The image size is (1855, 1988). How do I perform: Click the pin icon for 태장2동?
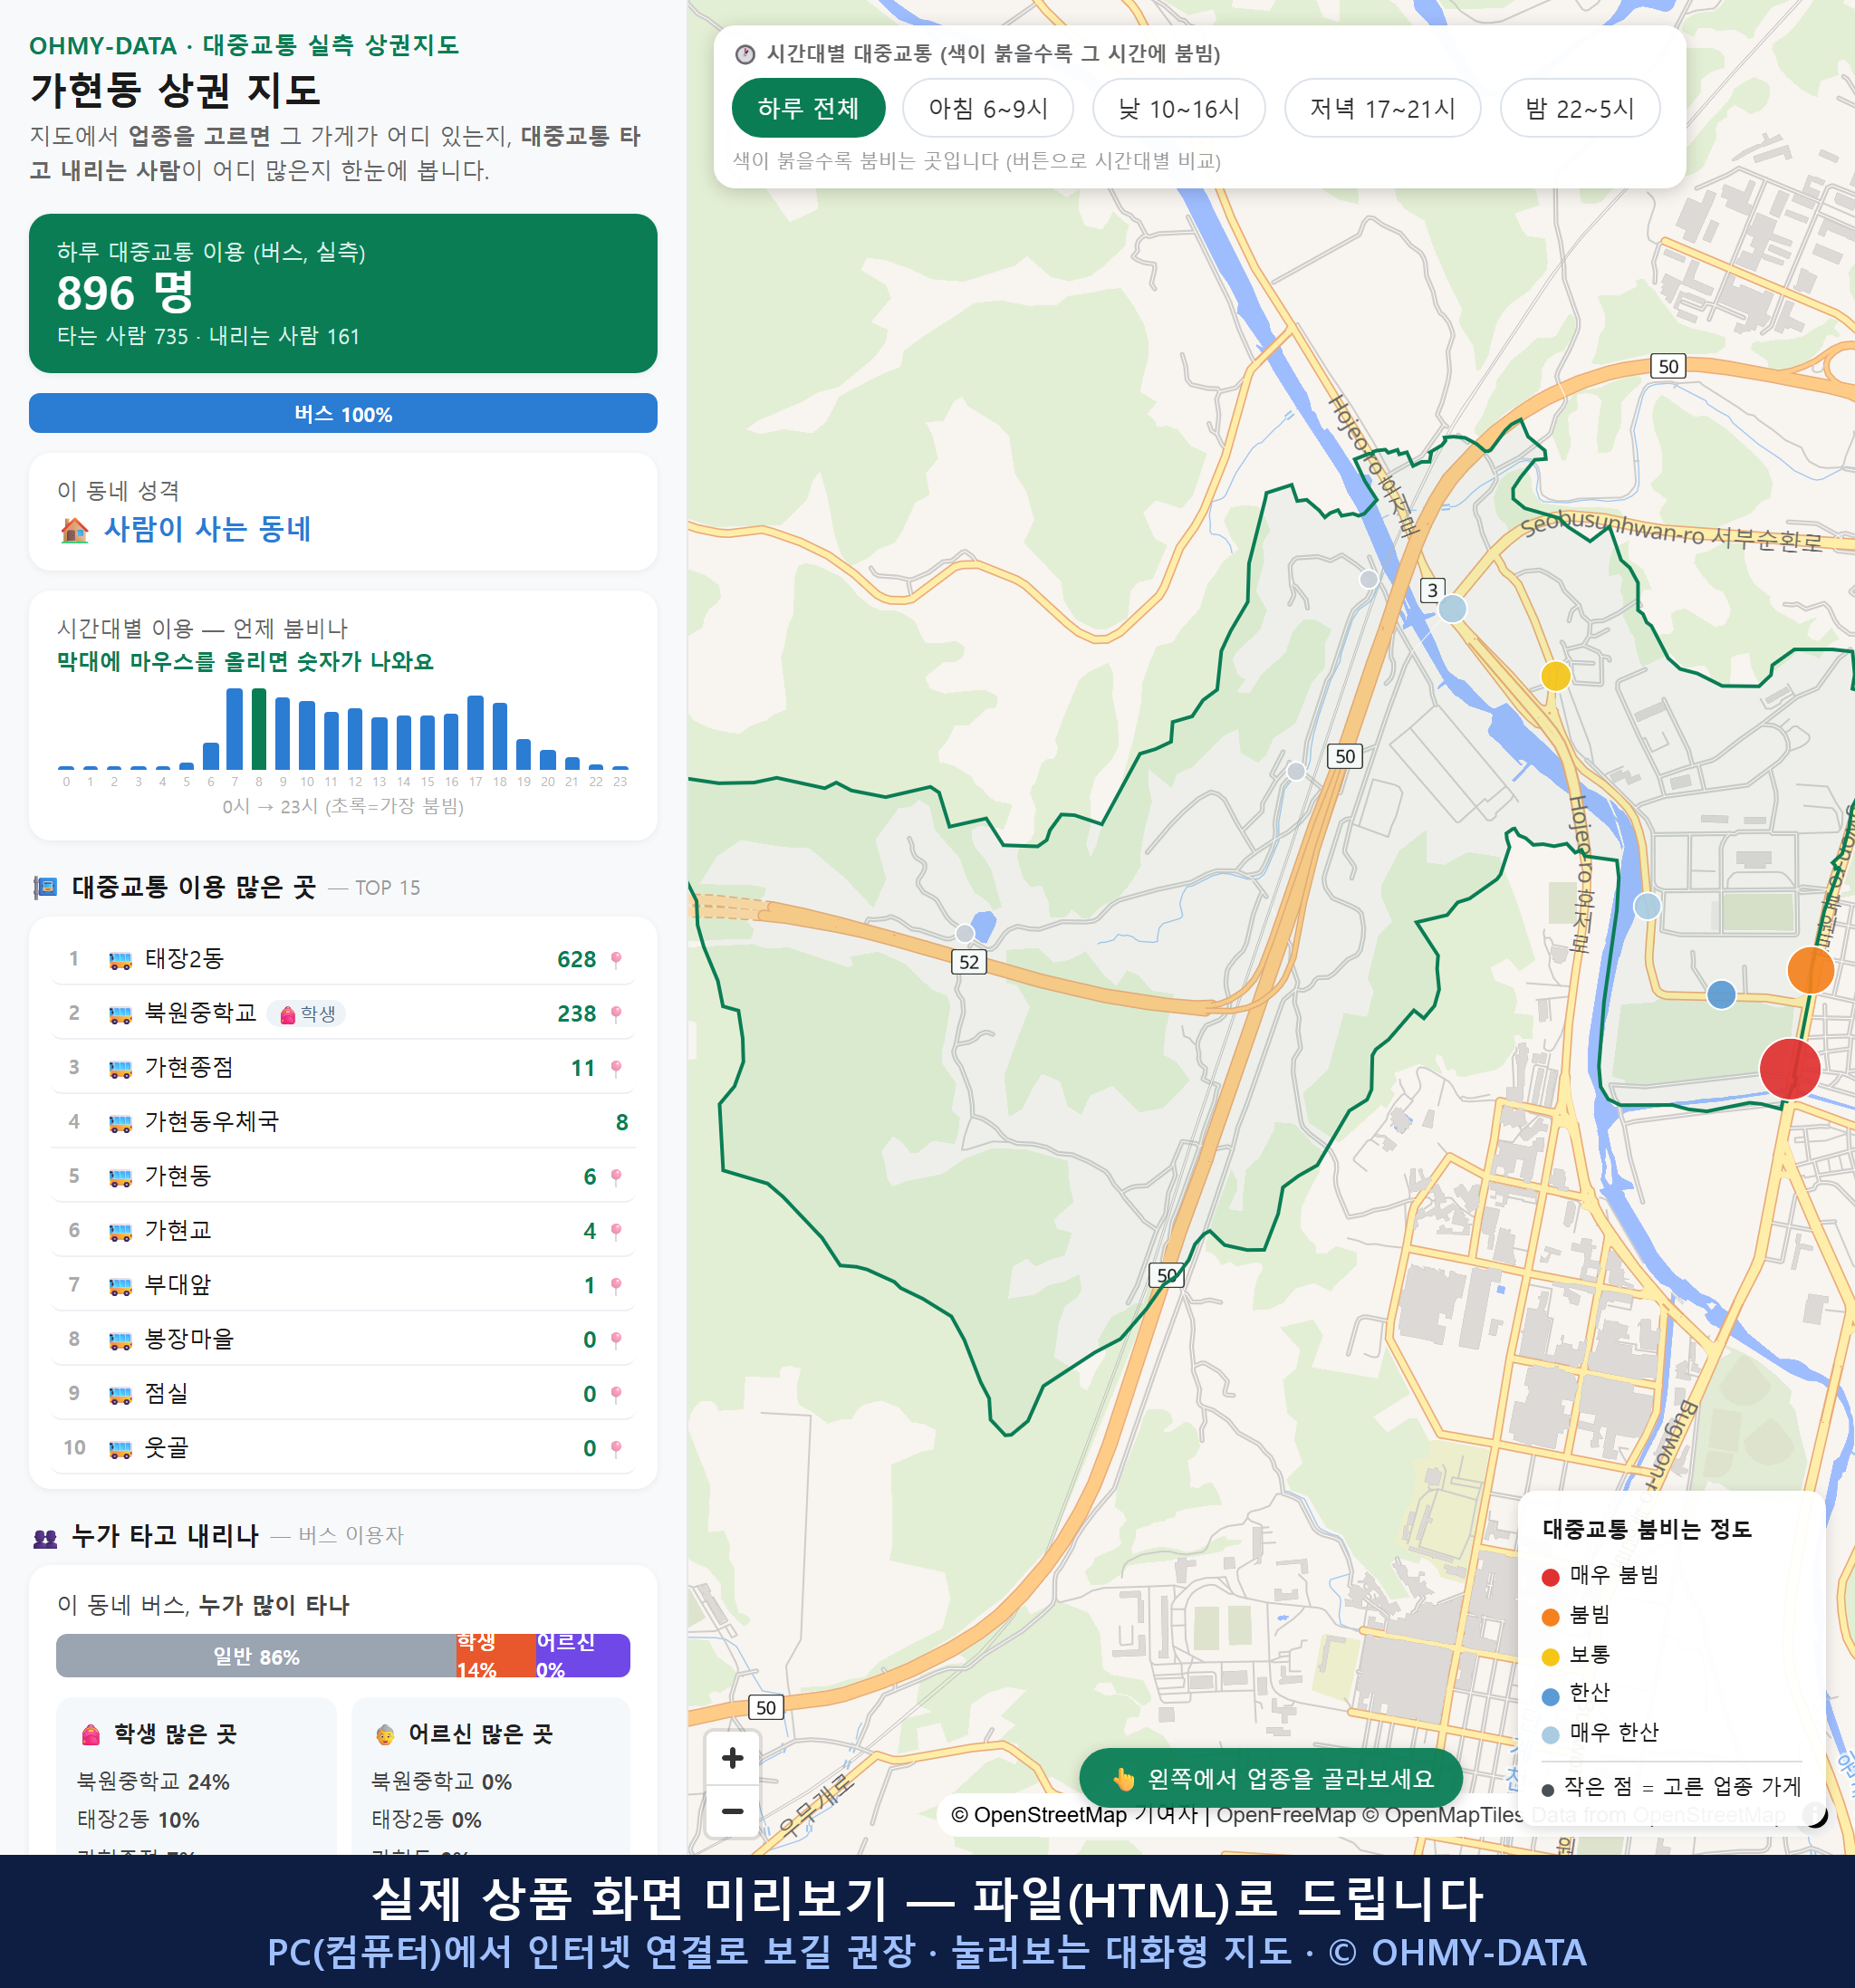tap(616, 960)
